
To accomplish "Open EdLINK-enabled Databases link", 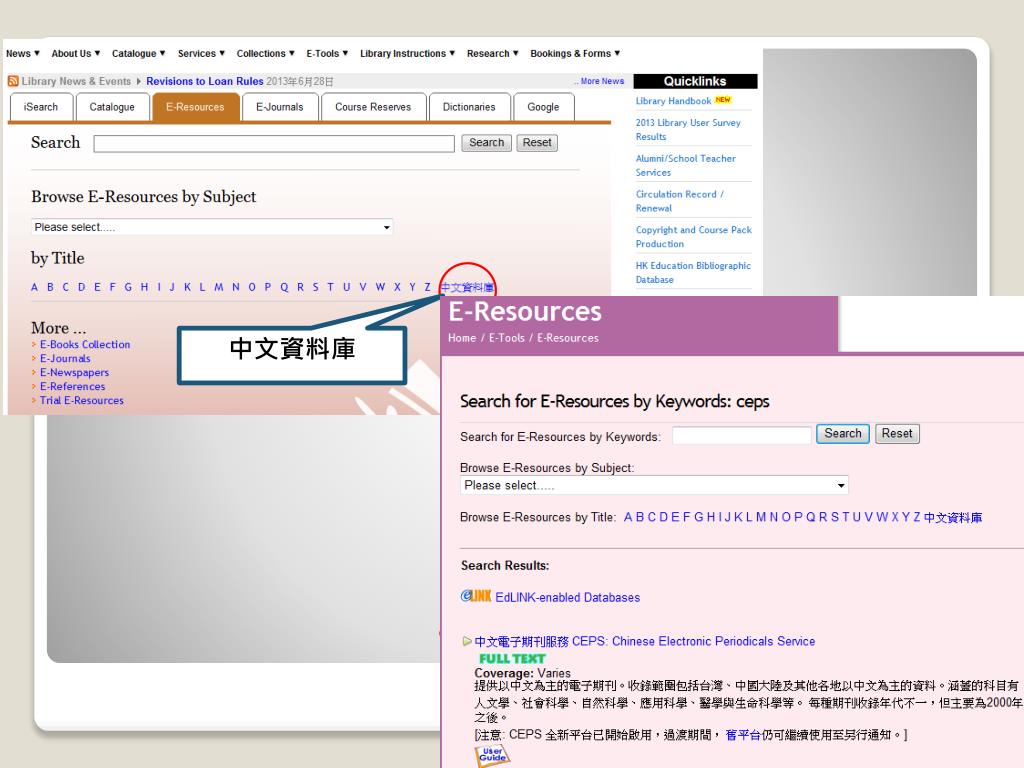I will point(568,598).
